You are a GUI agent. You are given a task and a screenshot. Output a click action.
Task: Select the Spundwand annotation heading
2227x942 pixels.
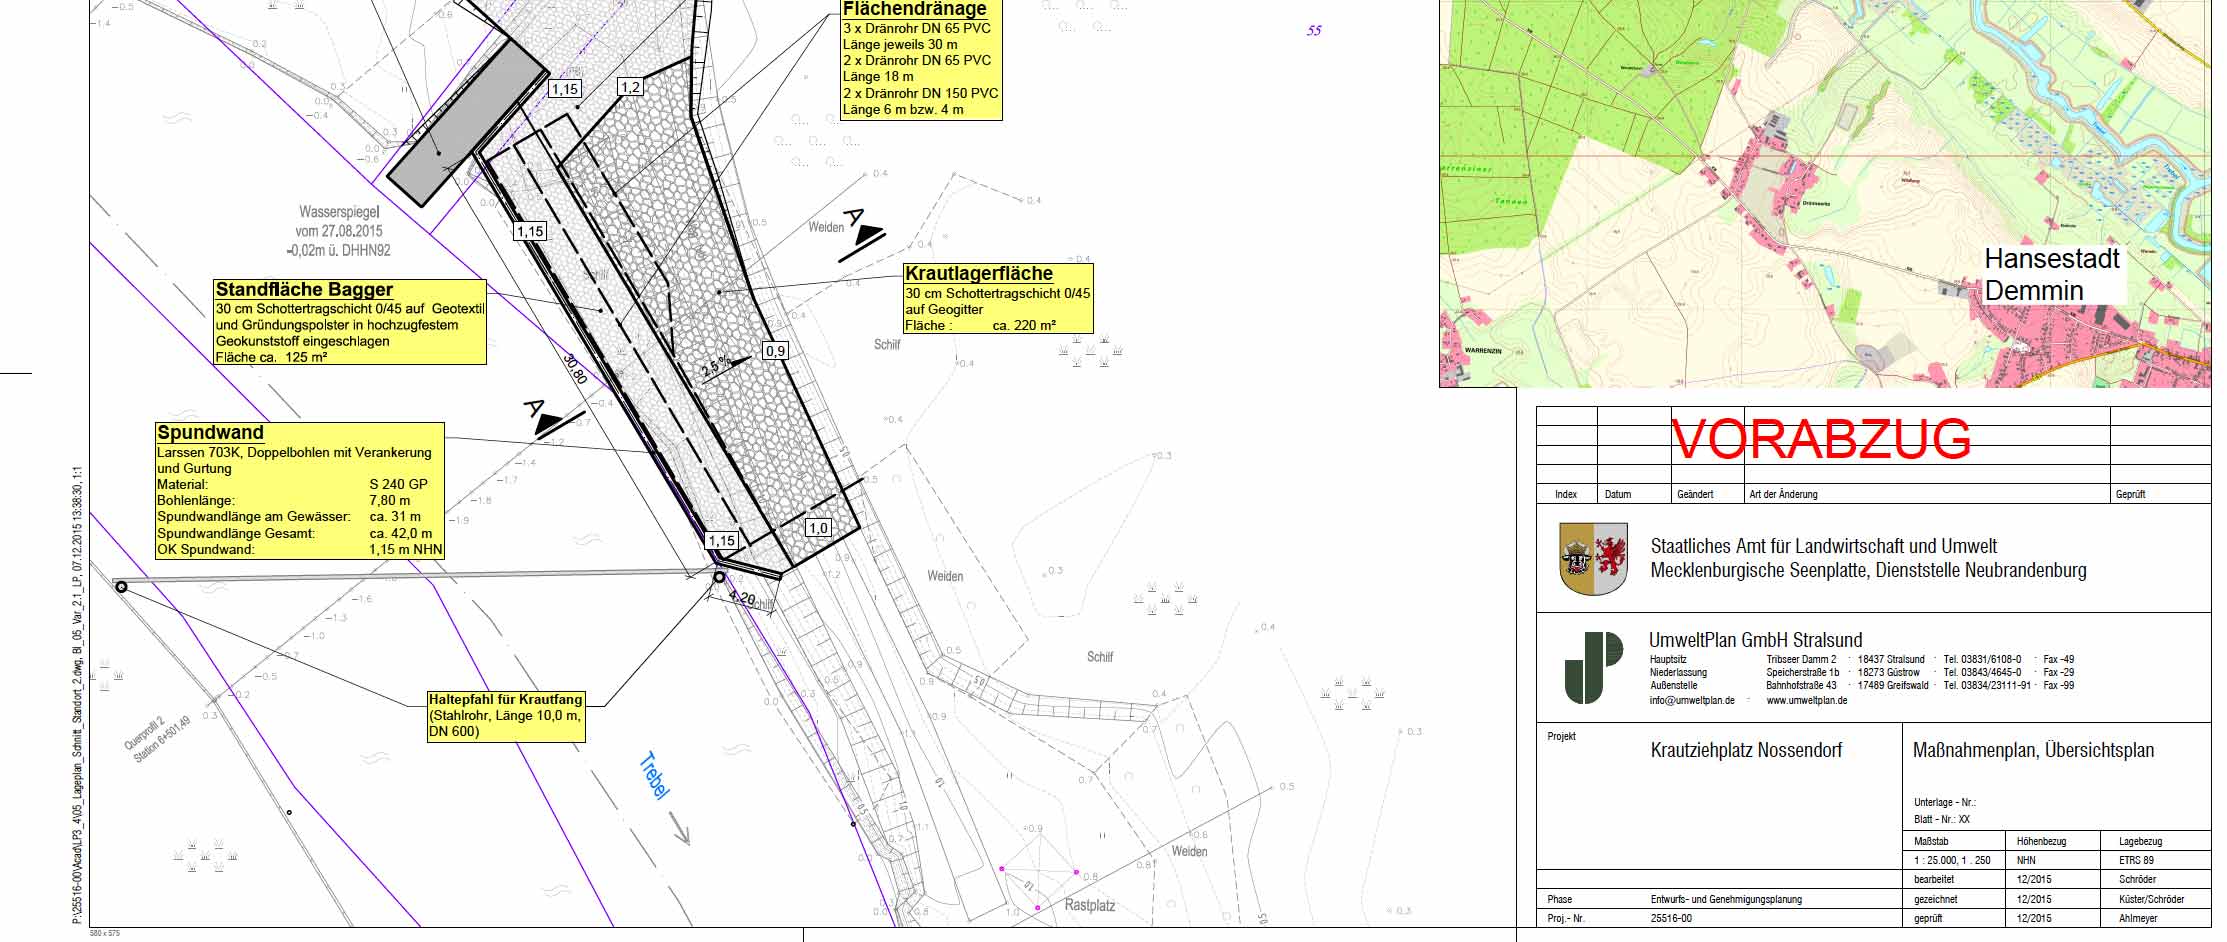coord(210,433)
